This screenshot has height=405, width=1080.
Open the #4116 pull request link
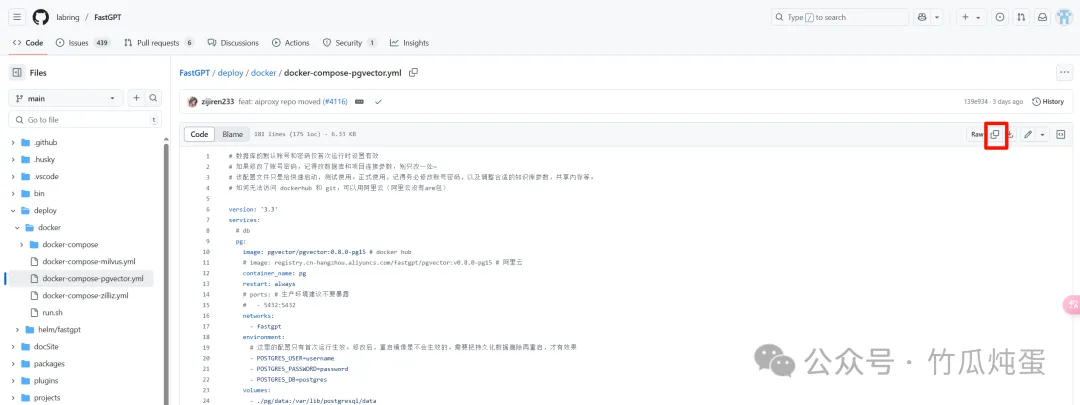[333, 101]
